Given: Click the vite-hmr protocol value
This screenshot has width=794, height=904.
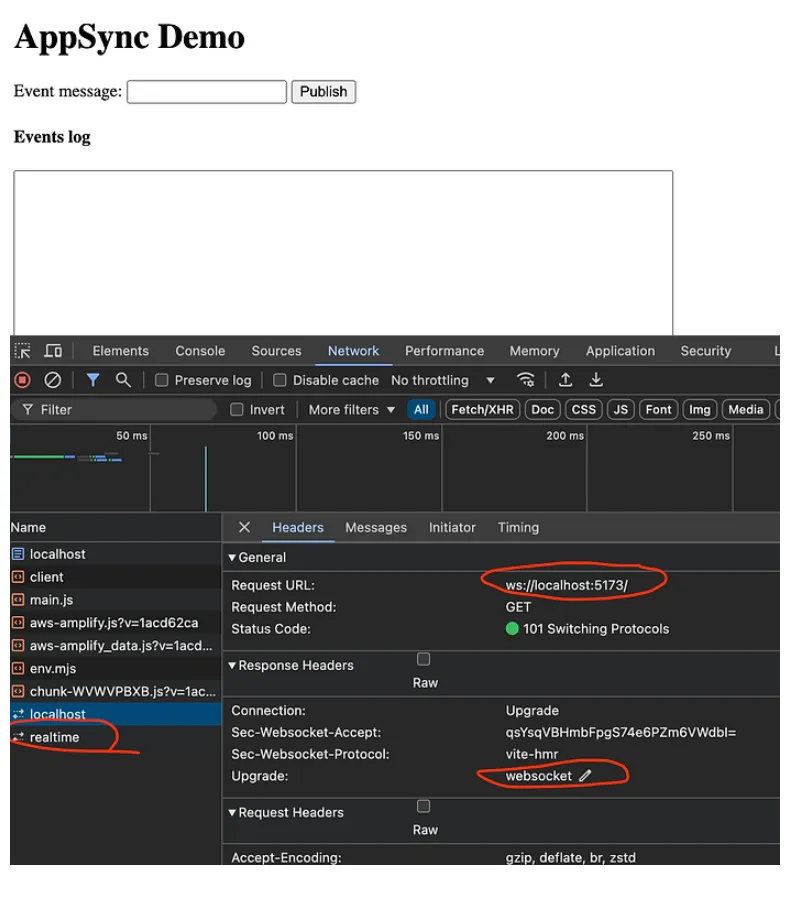Looking at the screenshot, I should pos(532,754).
